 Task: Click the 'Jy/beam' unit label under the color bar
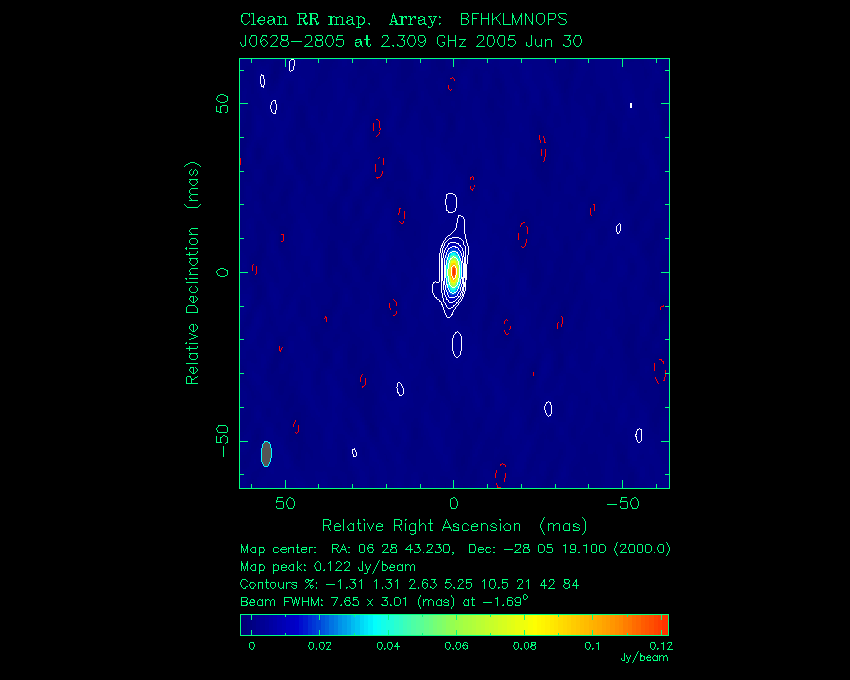pyautogui.click(x=644, y=657)
